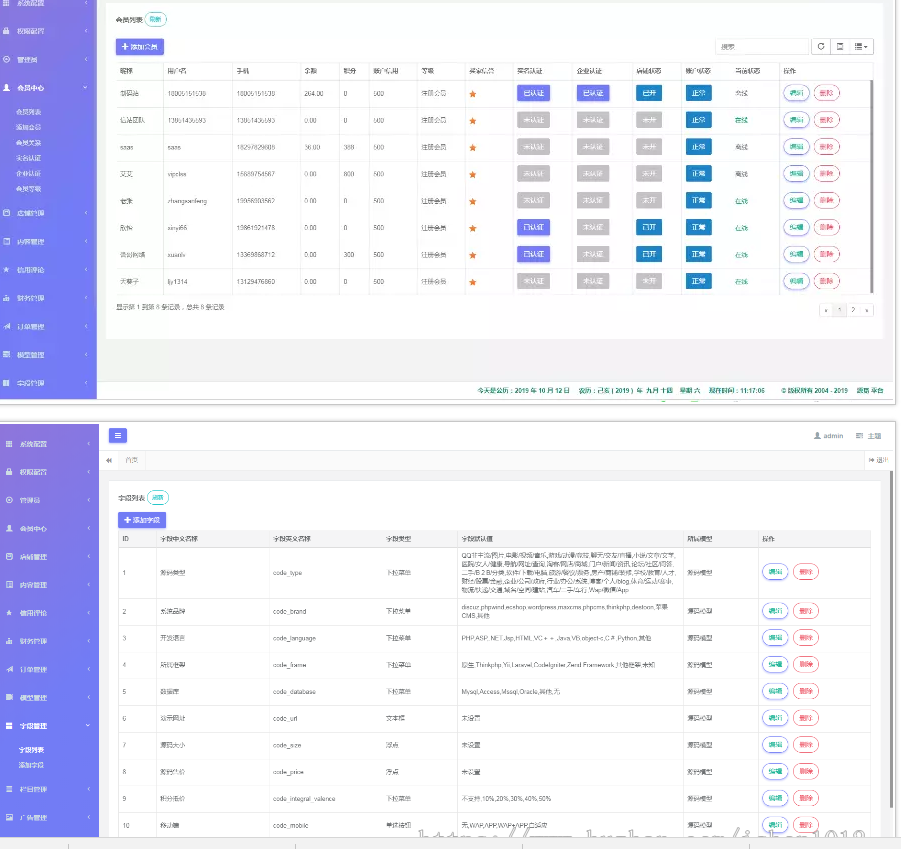The image size is (901, 849).
Task: Collapse the expanded 会员中心 sidebar menu
Action: (x=48, y=88)
